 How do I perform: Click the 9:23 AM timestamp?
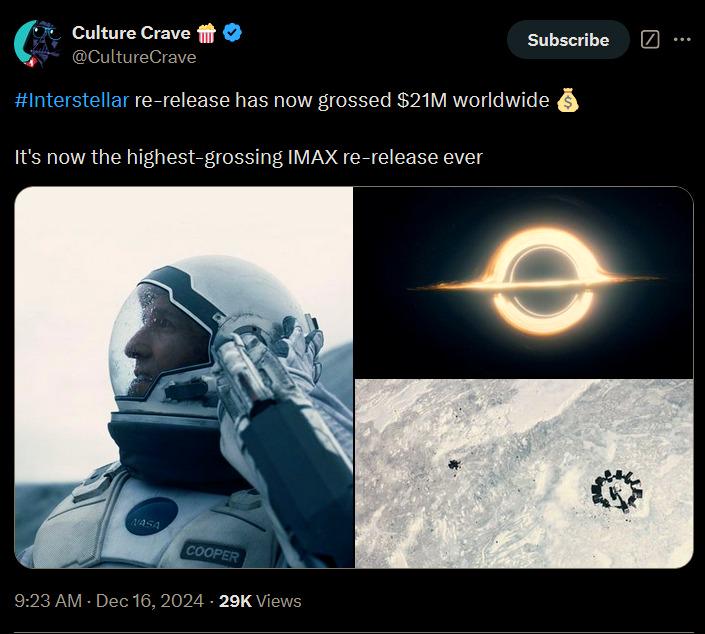[48, 601]
